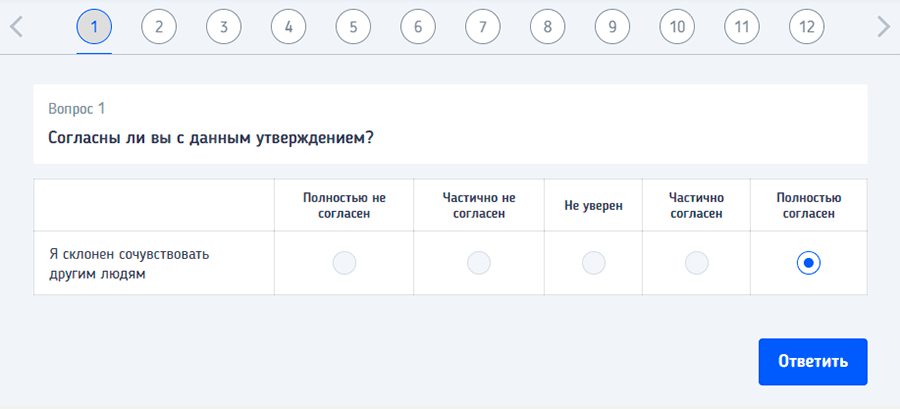Image resolution: width=900 pixels, height=409 pixels.
Task: Go to question 1 circle
Action: (94, 27)
